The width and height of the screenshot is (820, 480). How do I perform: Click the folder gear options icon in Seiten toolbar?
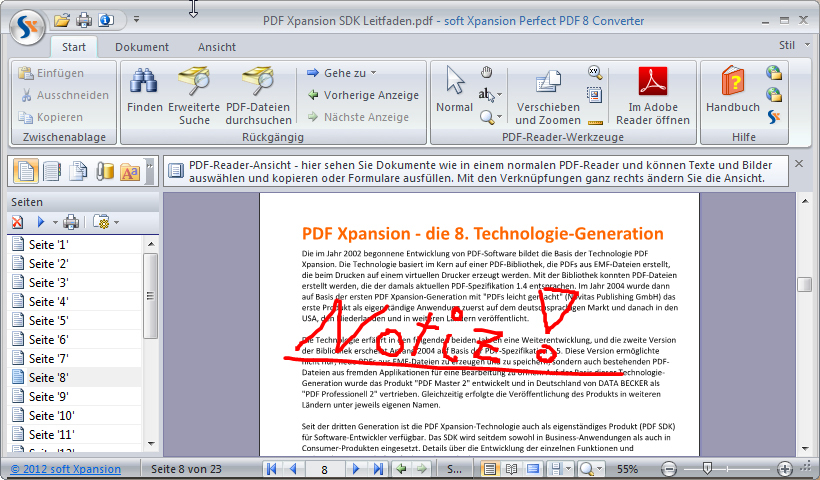point(100,222)
